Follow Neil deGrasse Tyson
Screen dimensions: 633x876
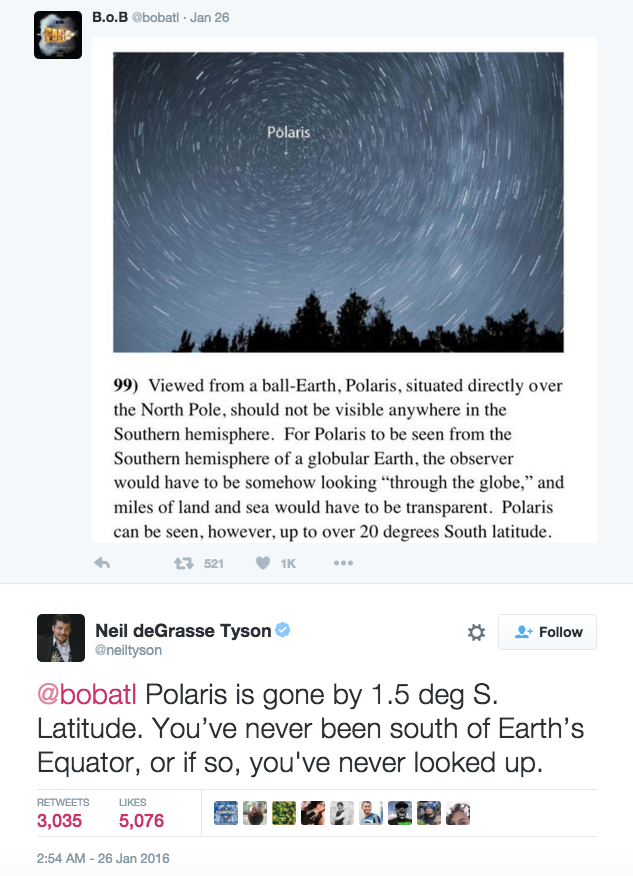[547, 632]
